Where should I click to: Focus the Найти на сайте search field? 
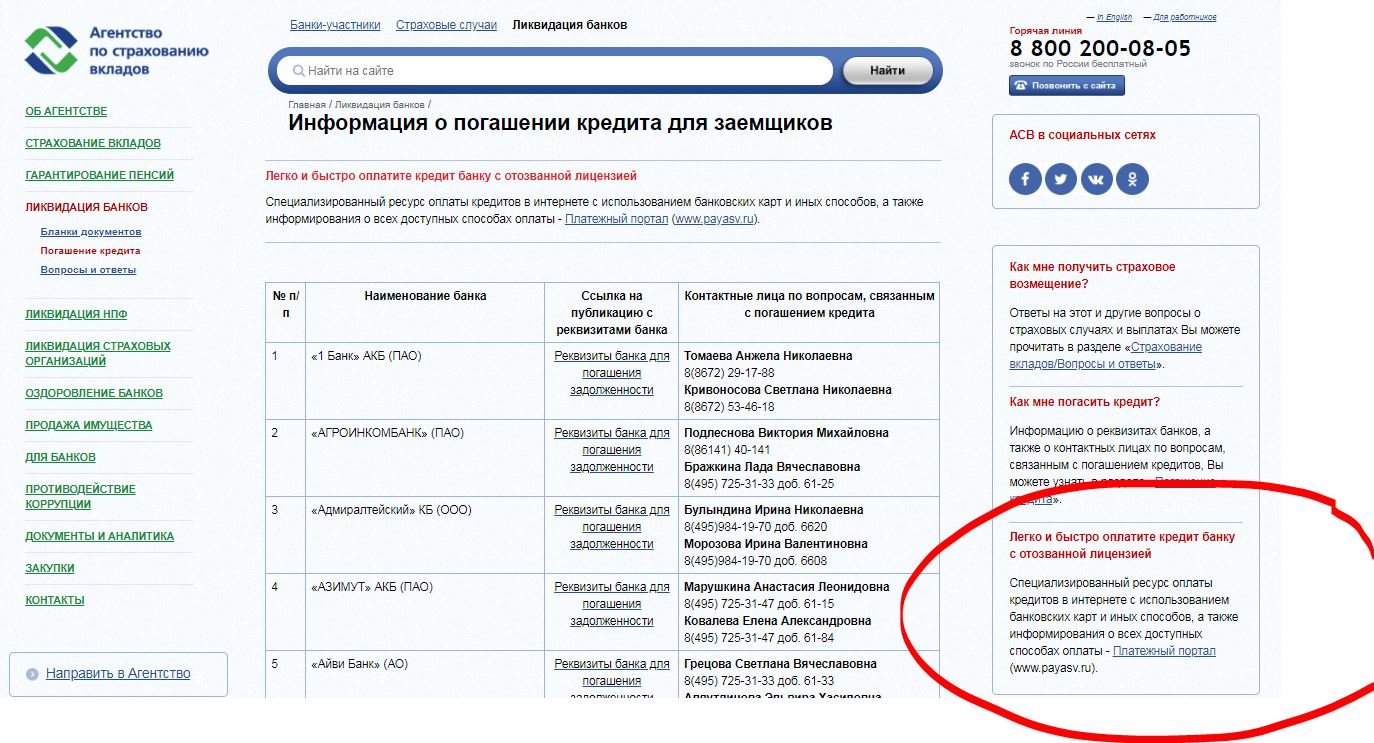click(560, 71)
